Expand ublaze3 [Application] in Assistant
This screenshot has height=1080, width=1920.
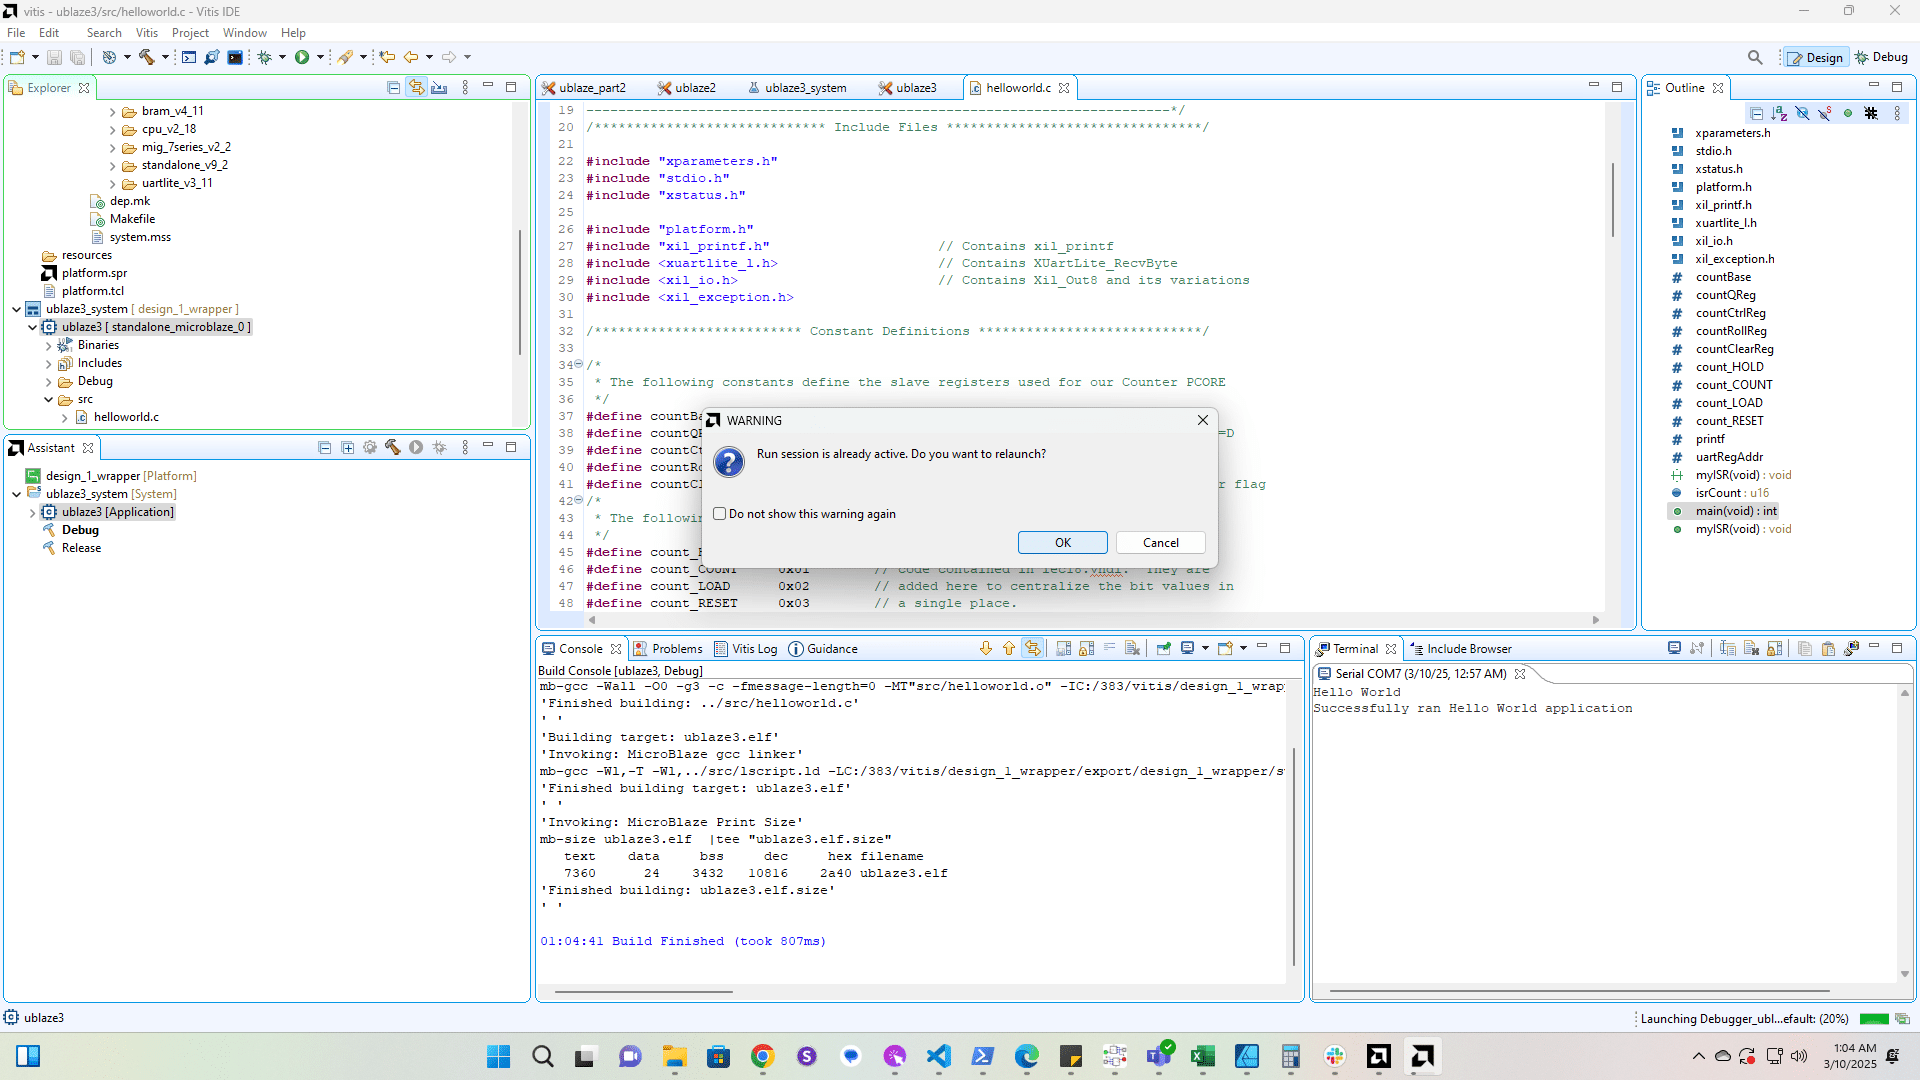32,513
